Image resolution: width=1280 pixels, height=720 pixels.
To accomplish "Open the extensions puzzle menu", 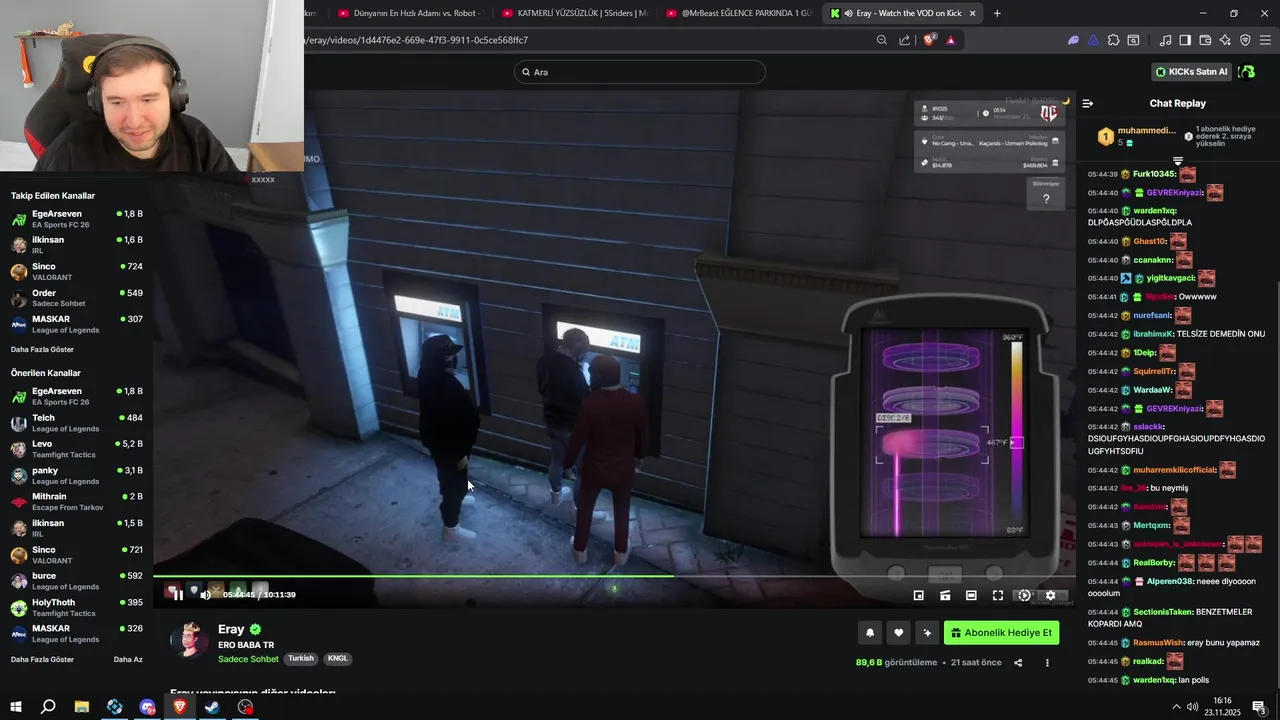I will click(x=1113, y=40).
